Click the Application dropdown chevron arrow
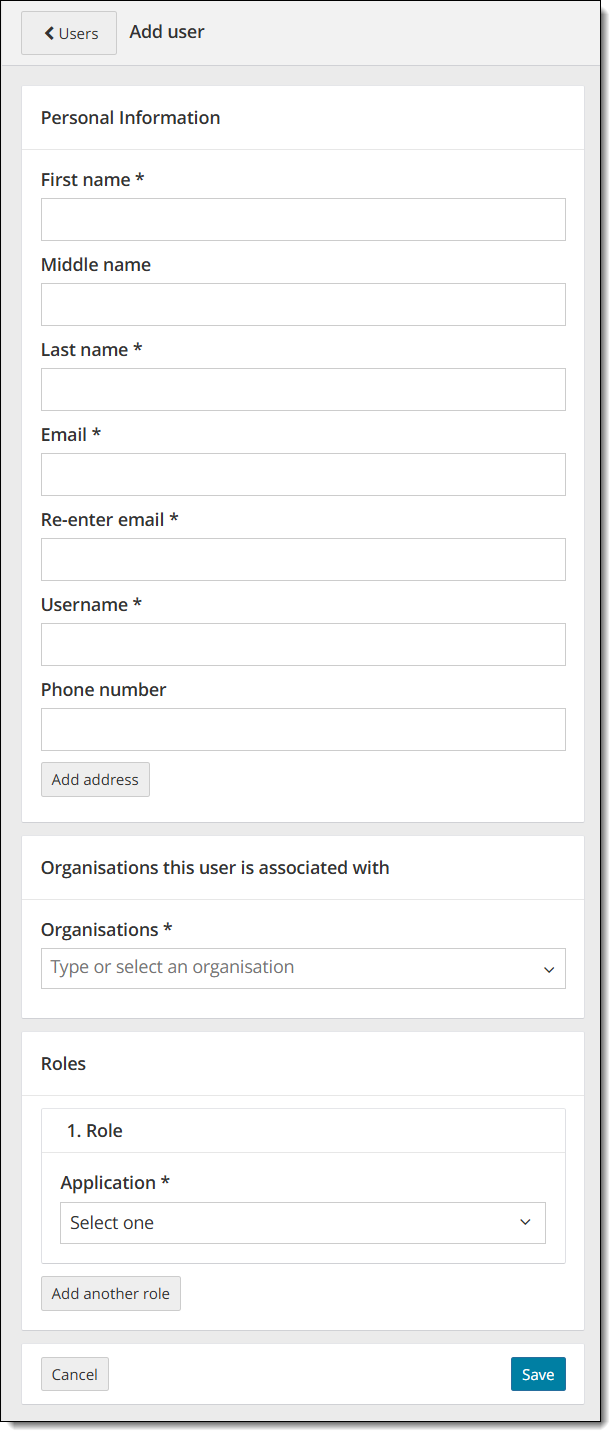616x1437 pixels. 525,1223
